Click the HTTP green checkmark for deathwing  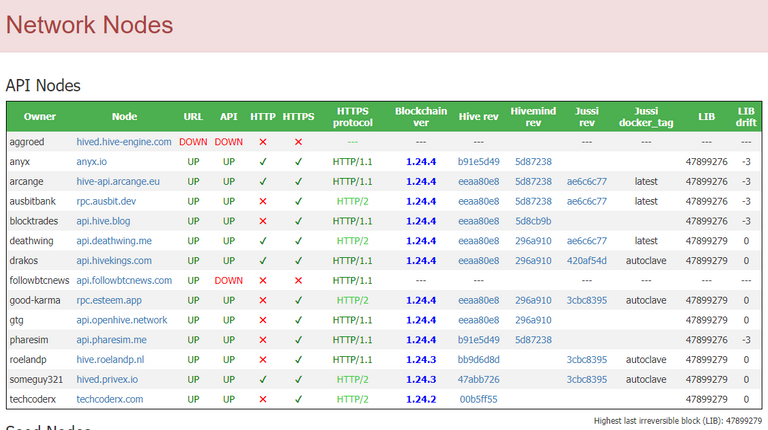coord(263,241)
